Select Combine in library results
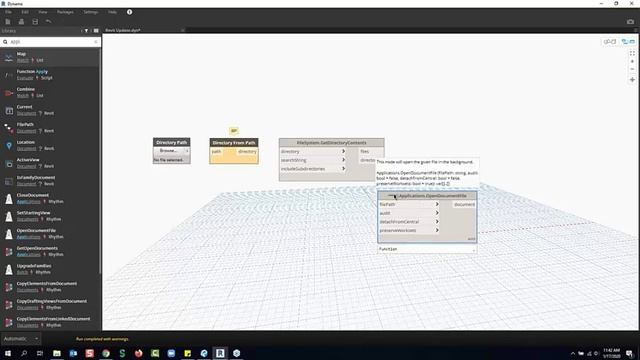640x360 pixels. [50, 92]
